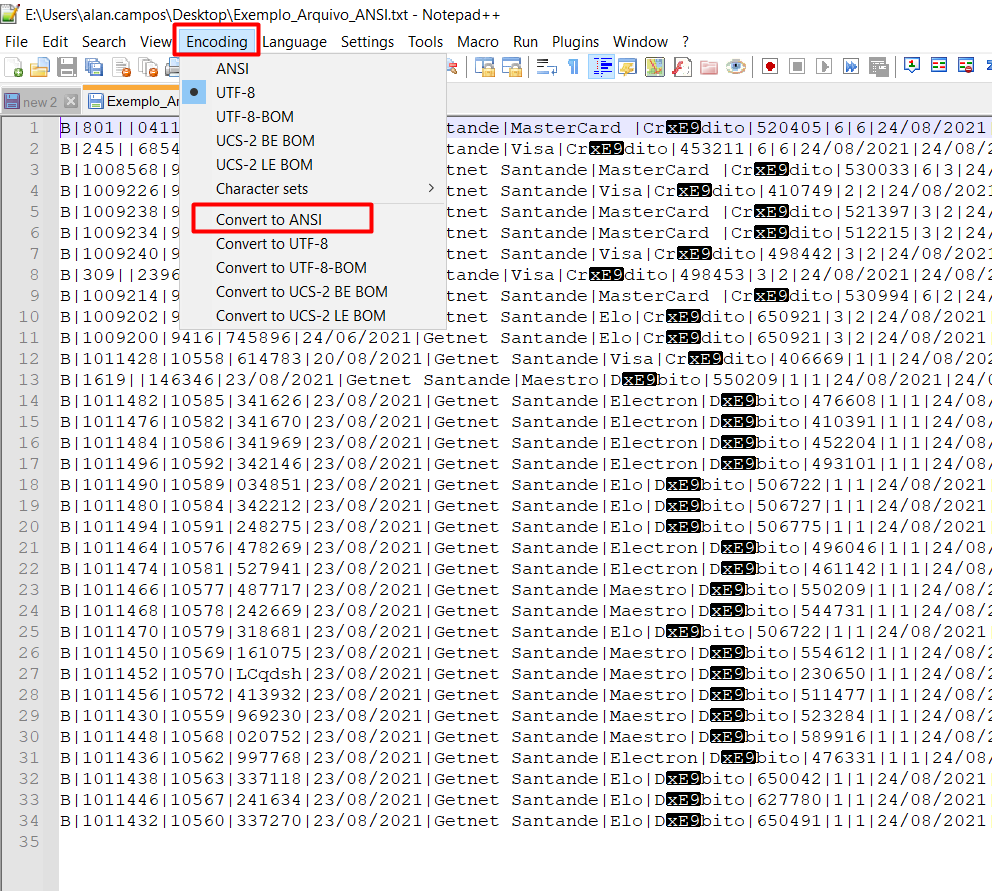Run the macro multiple times
992x891 pixels.
(x=851, y=65)
